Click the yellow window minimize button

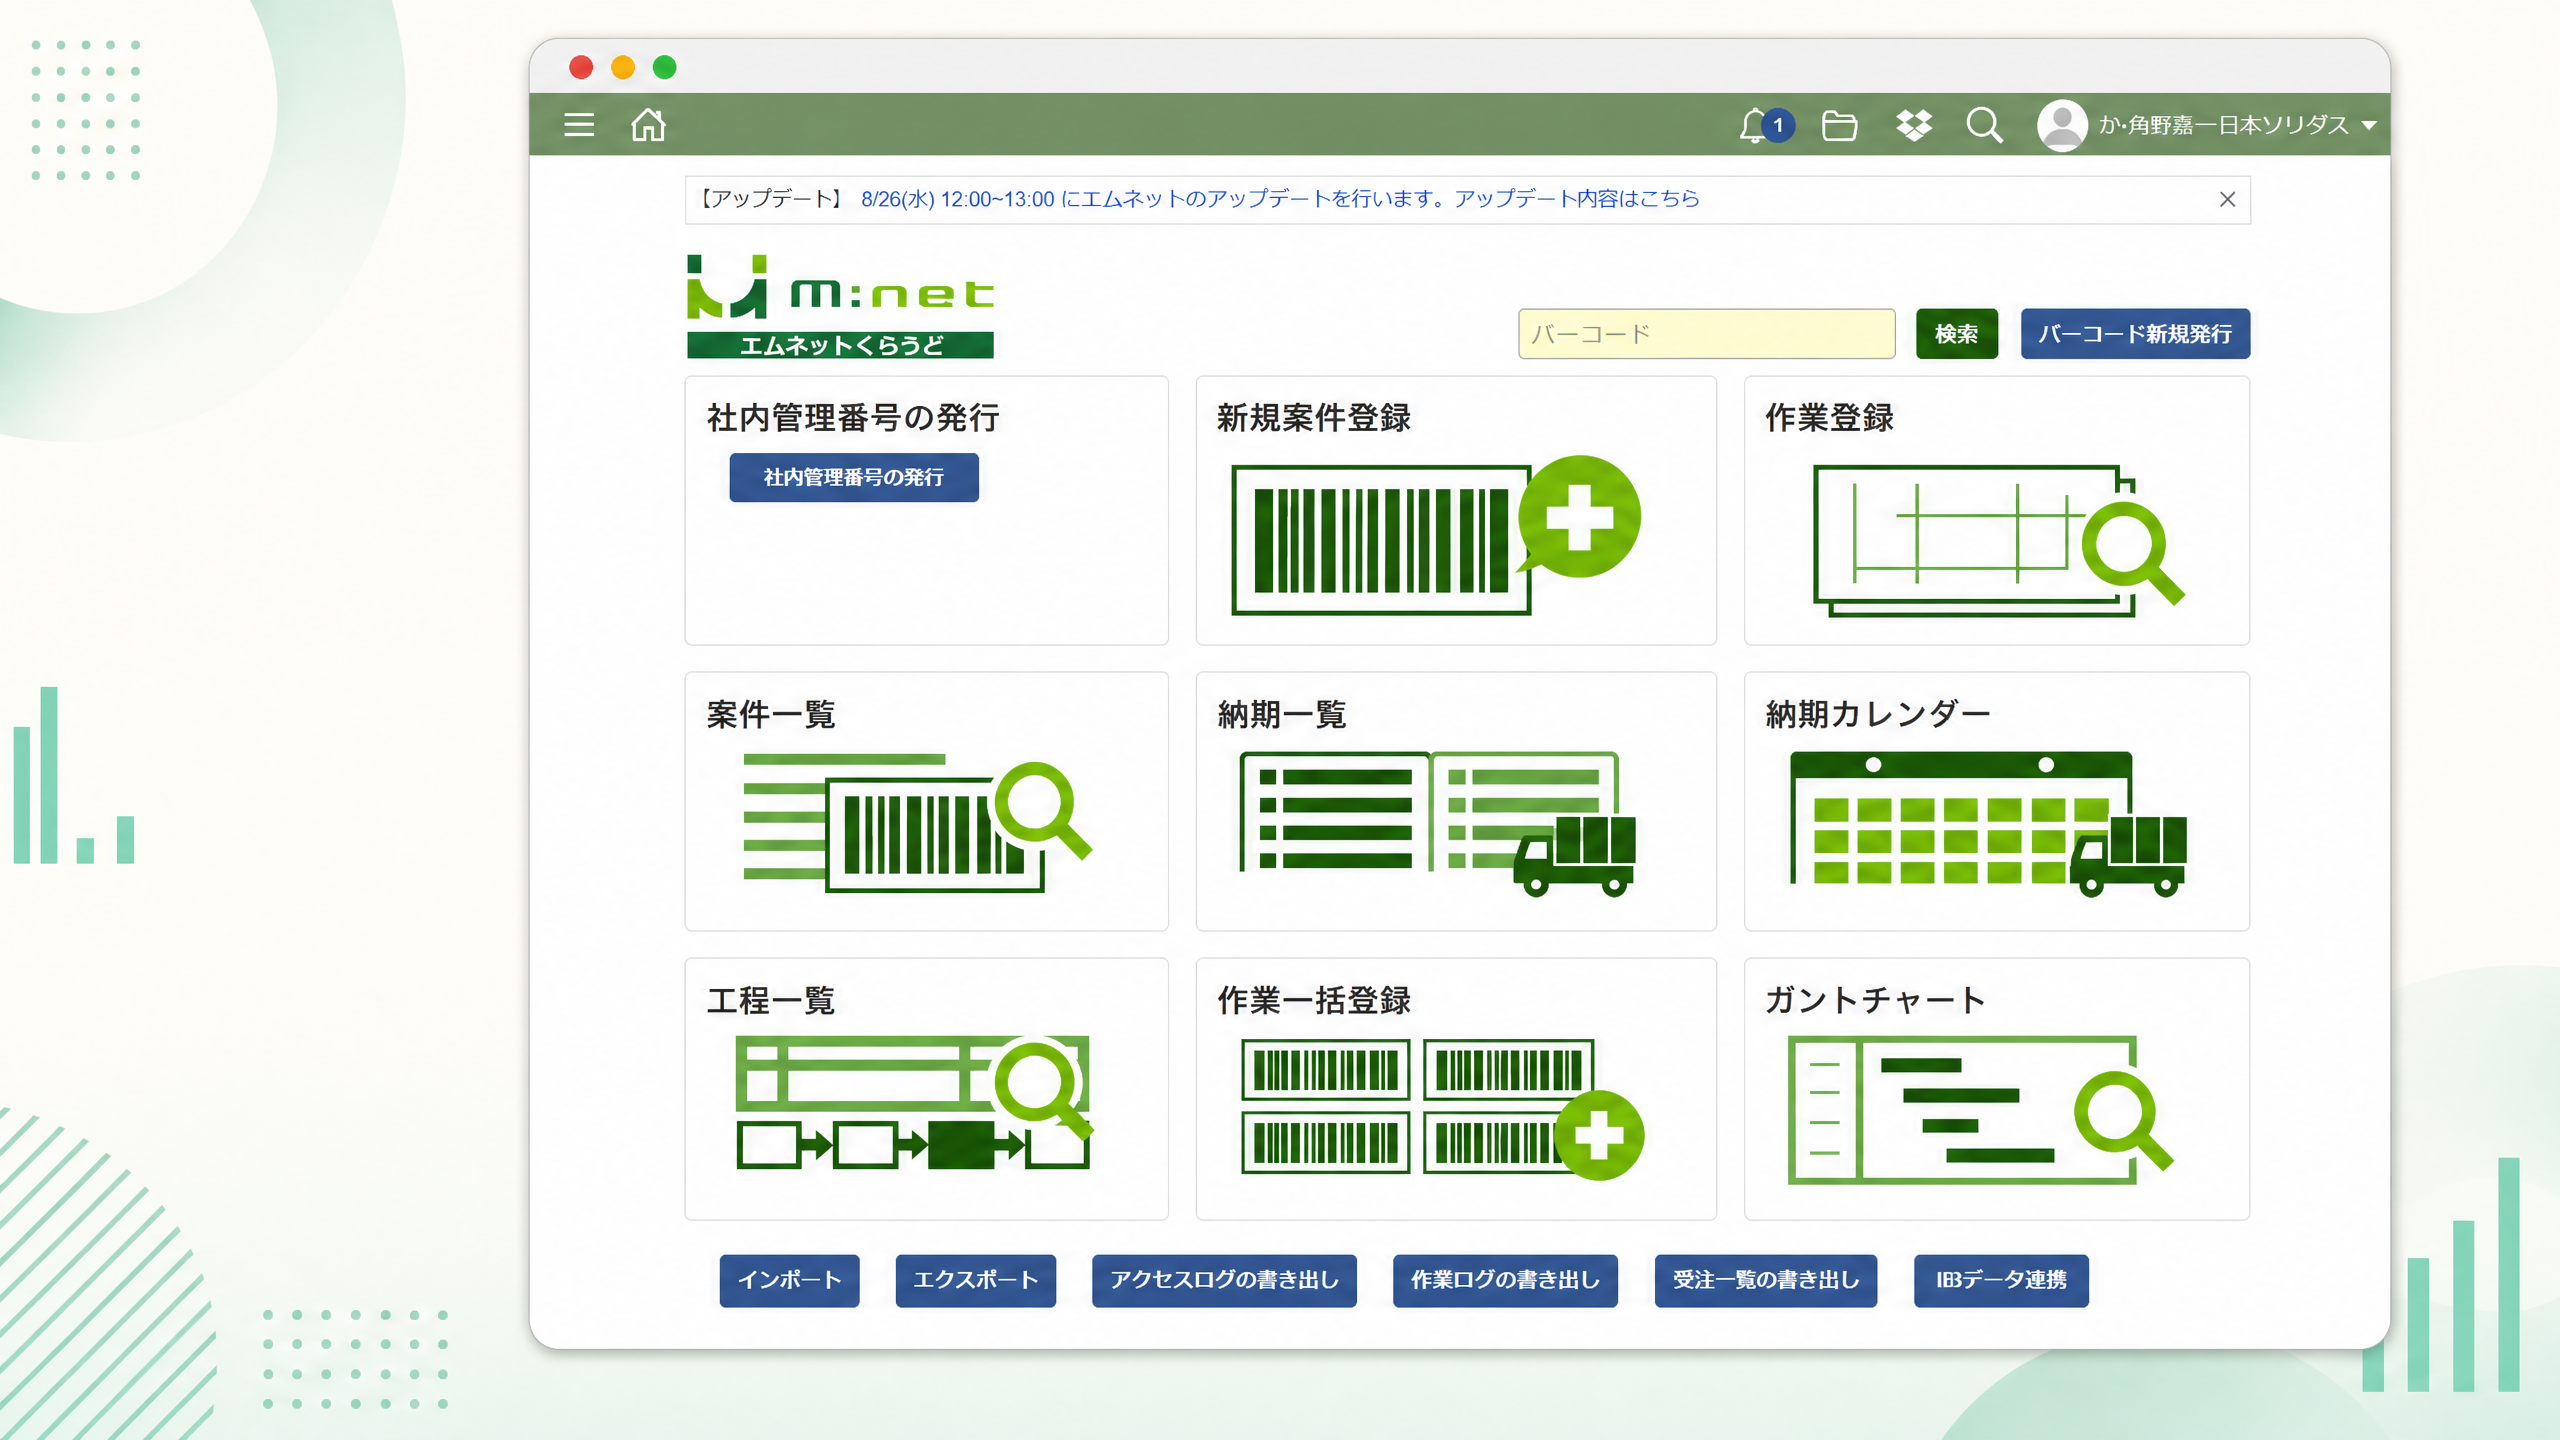point(623,67)
